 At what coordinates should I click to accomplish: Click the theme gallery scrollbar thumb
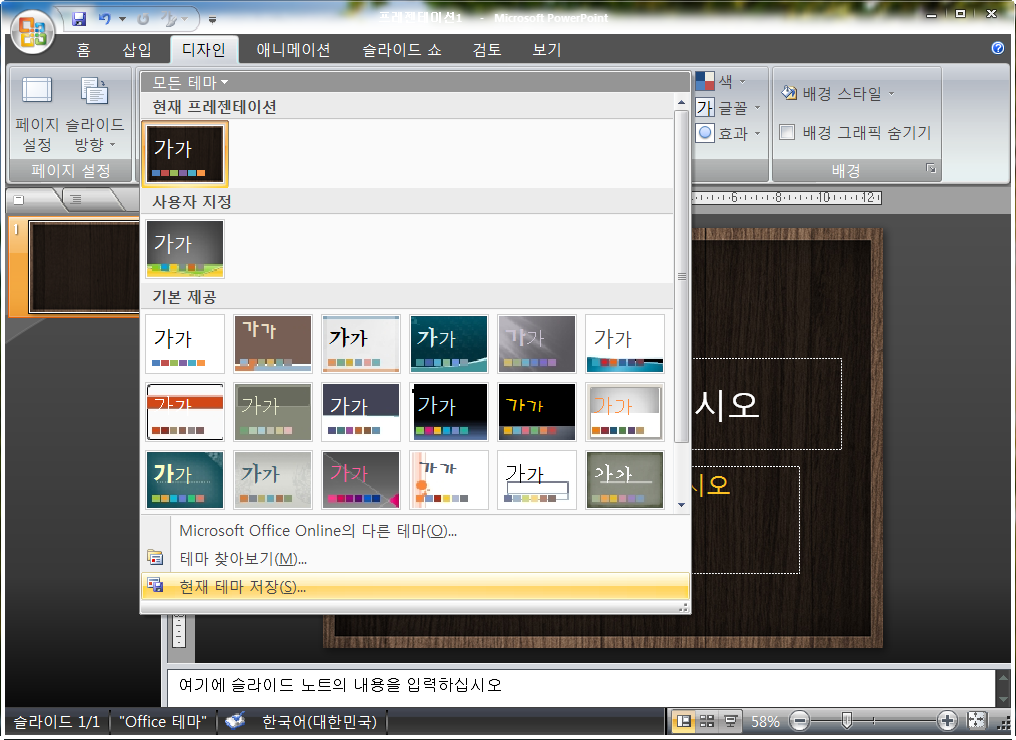point(681,277)
